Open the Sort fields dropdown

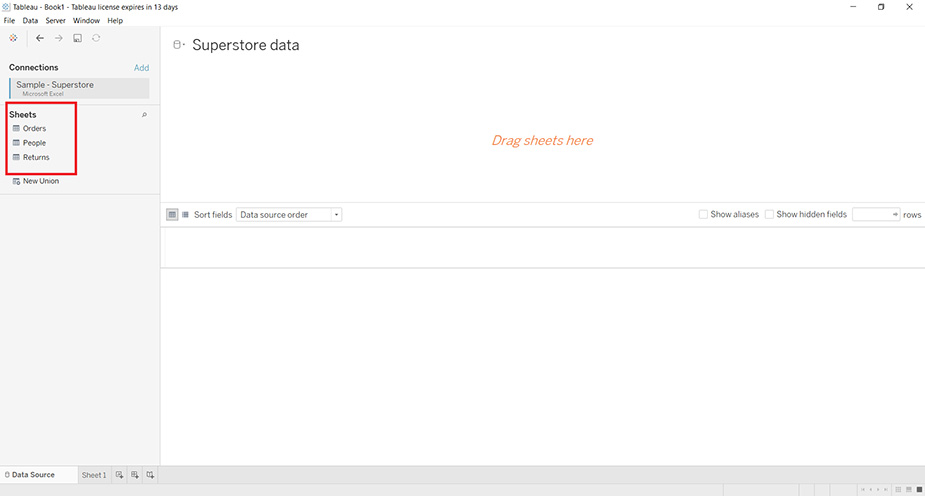coord(289,215)
